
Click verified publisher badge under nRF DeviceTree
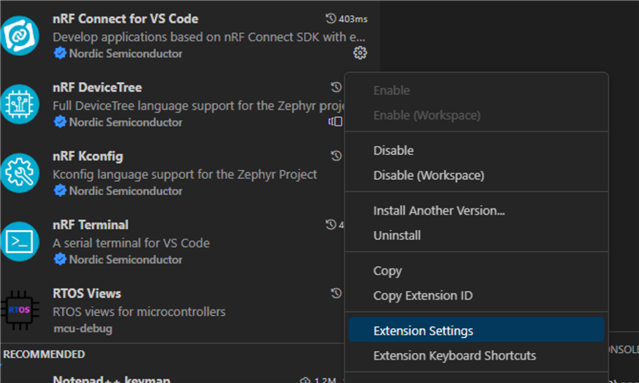point(60,122)
